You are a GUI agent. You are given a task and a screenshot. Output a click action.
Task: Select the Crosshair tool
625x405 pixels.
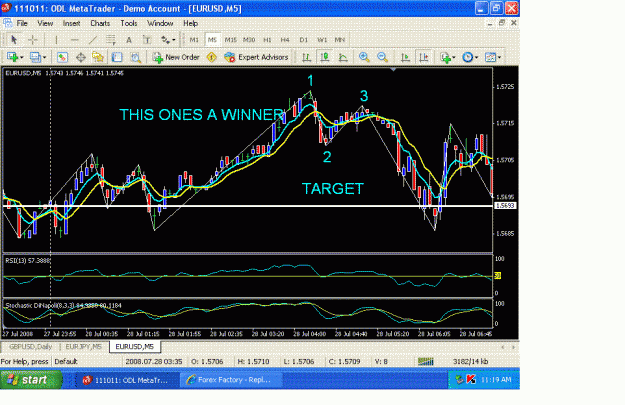[33, 40]
